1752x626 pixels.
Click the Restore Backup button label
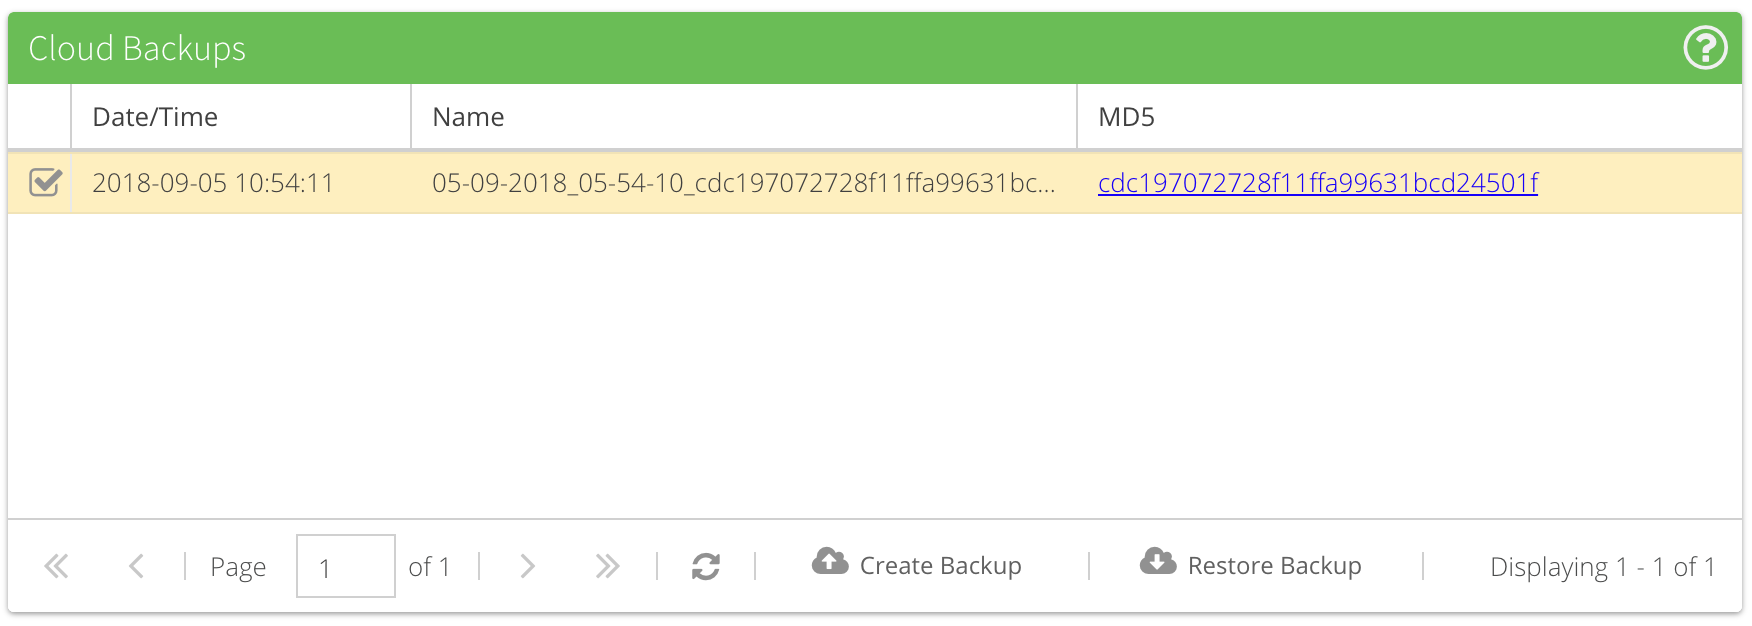[1274, 566]
